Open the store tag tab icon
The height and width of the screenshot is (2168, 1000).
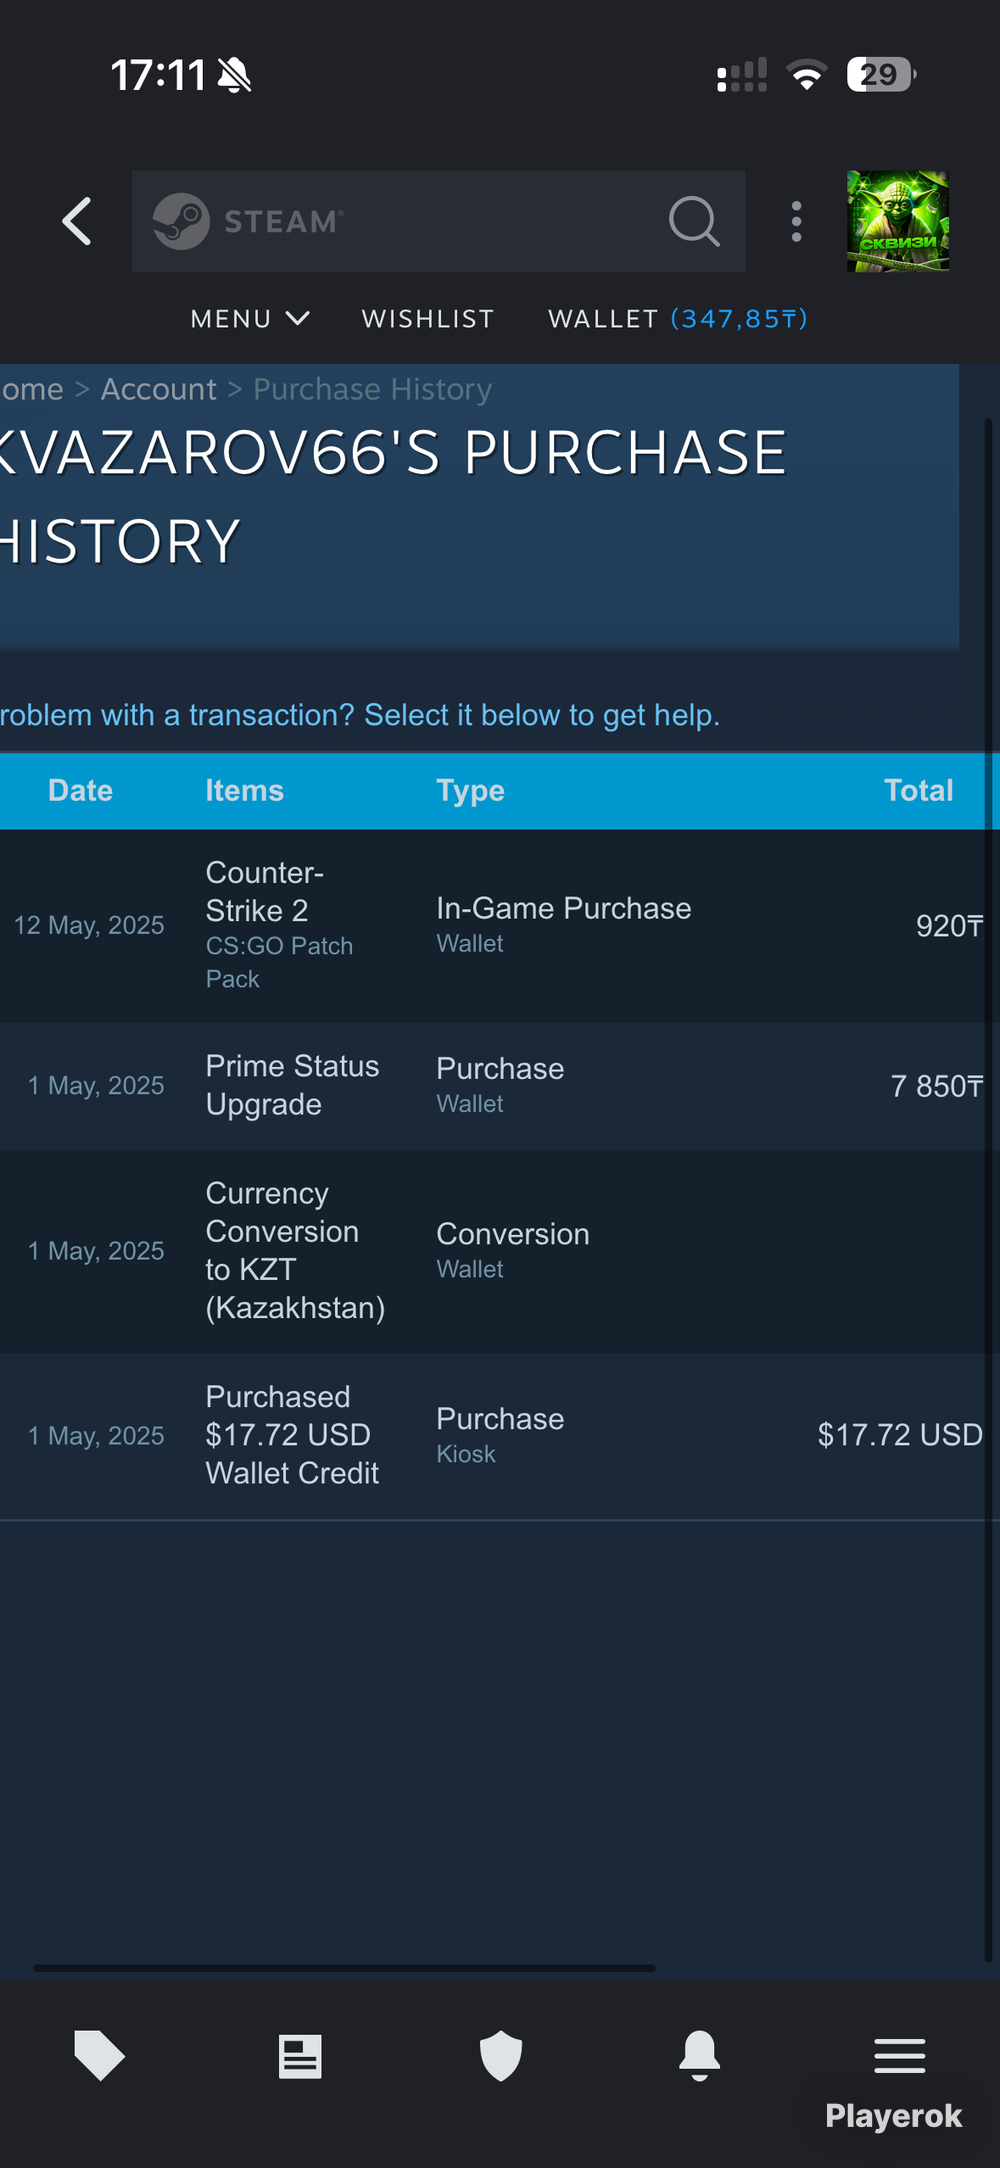click(99, 2055)
